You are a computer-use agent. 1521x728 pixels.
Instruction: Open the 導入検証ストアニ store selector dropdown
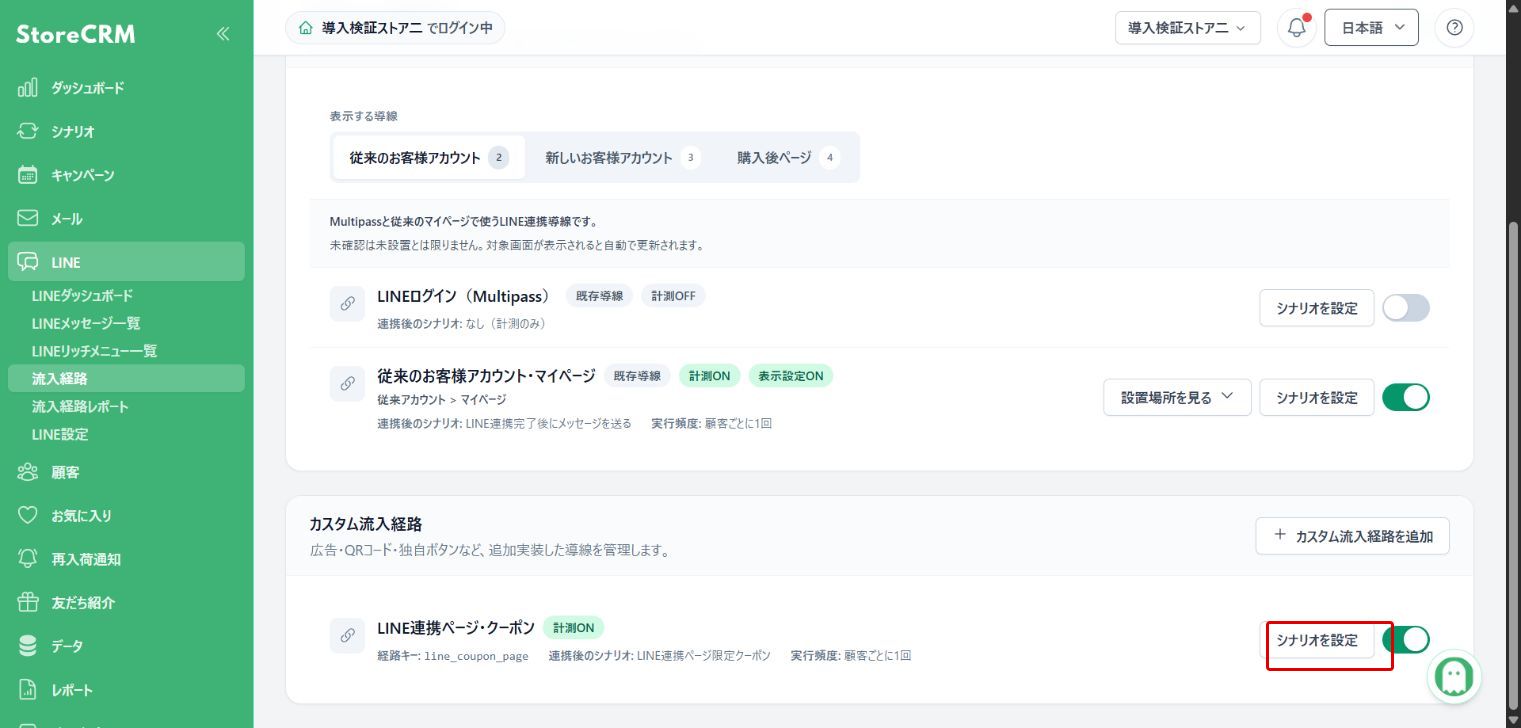pos(1188,28)
